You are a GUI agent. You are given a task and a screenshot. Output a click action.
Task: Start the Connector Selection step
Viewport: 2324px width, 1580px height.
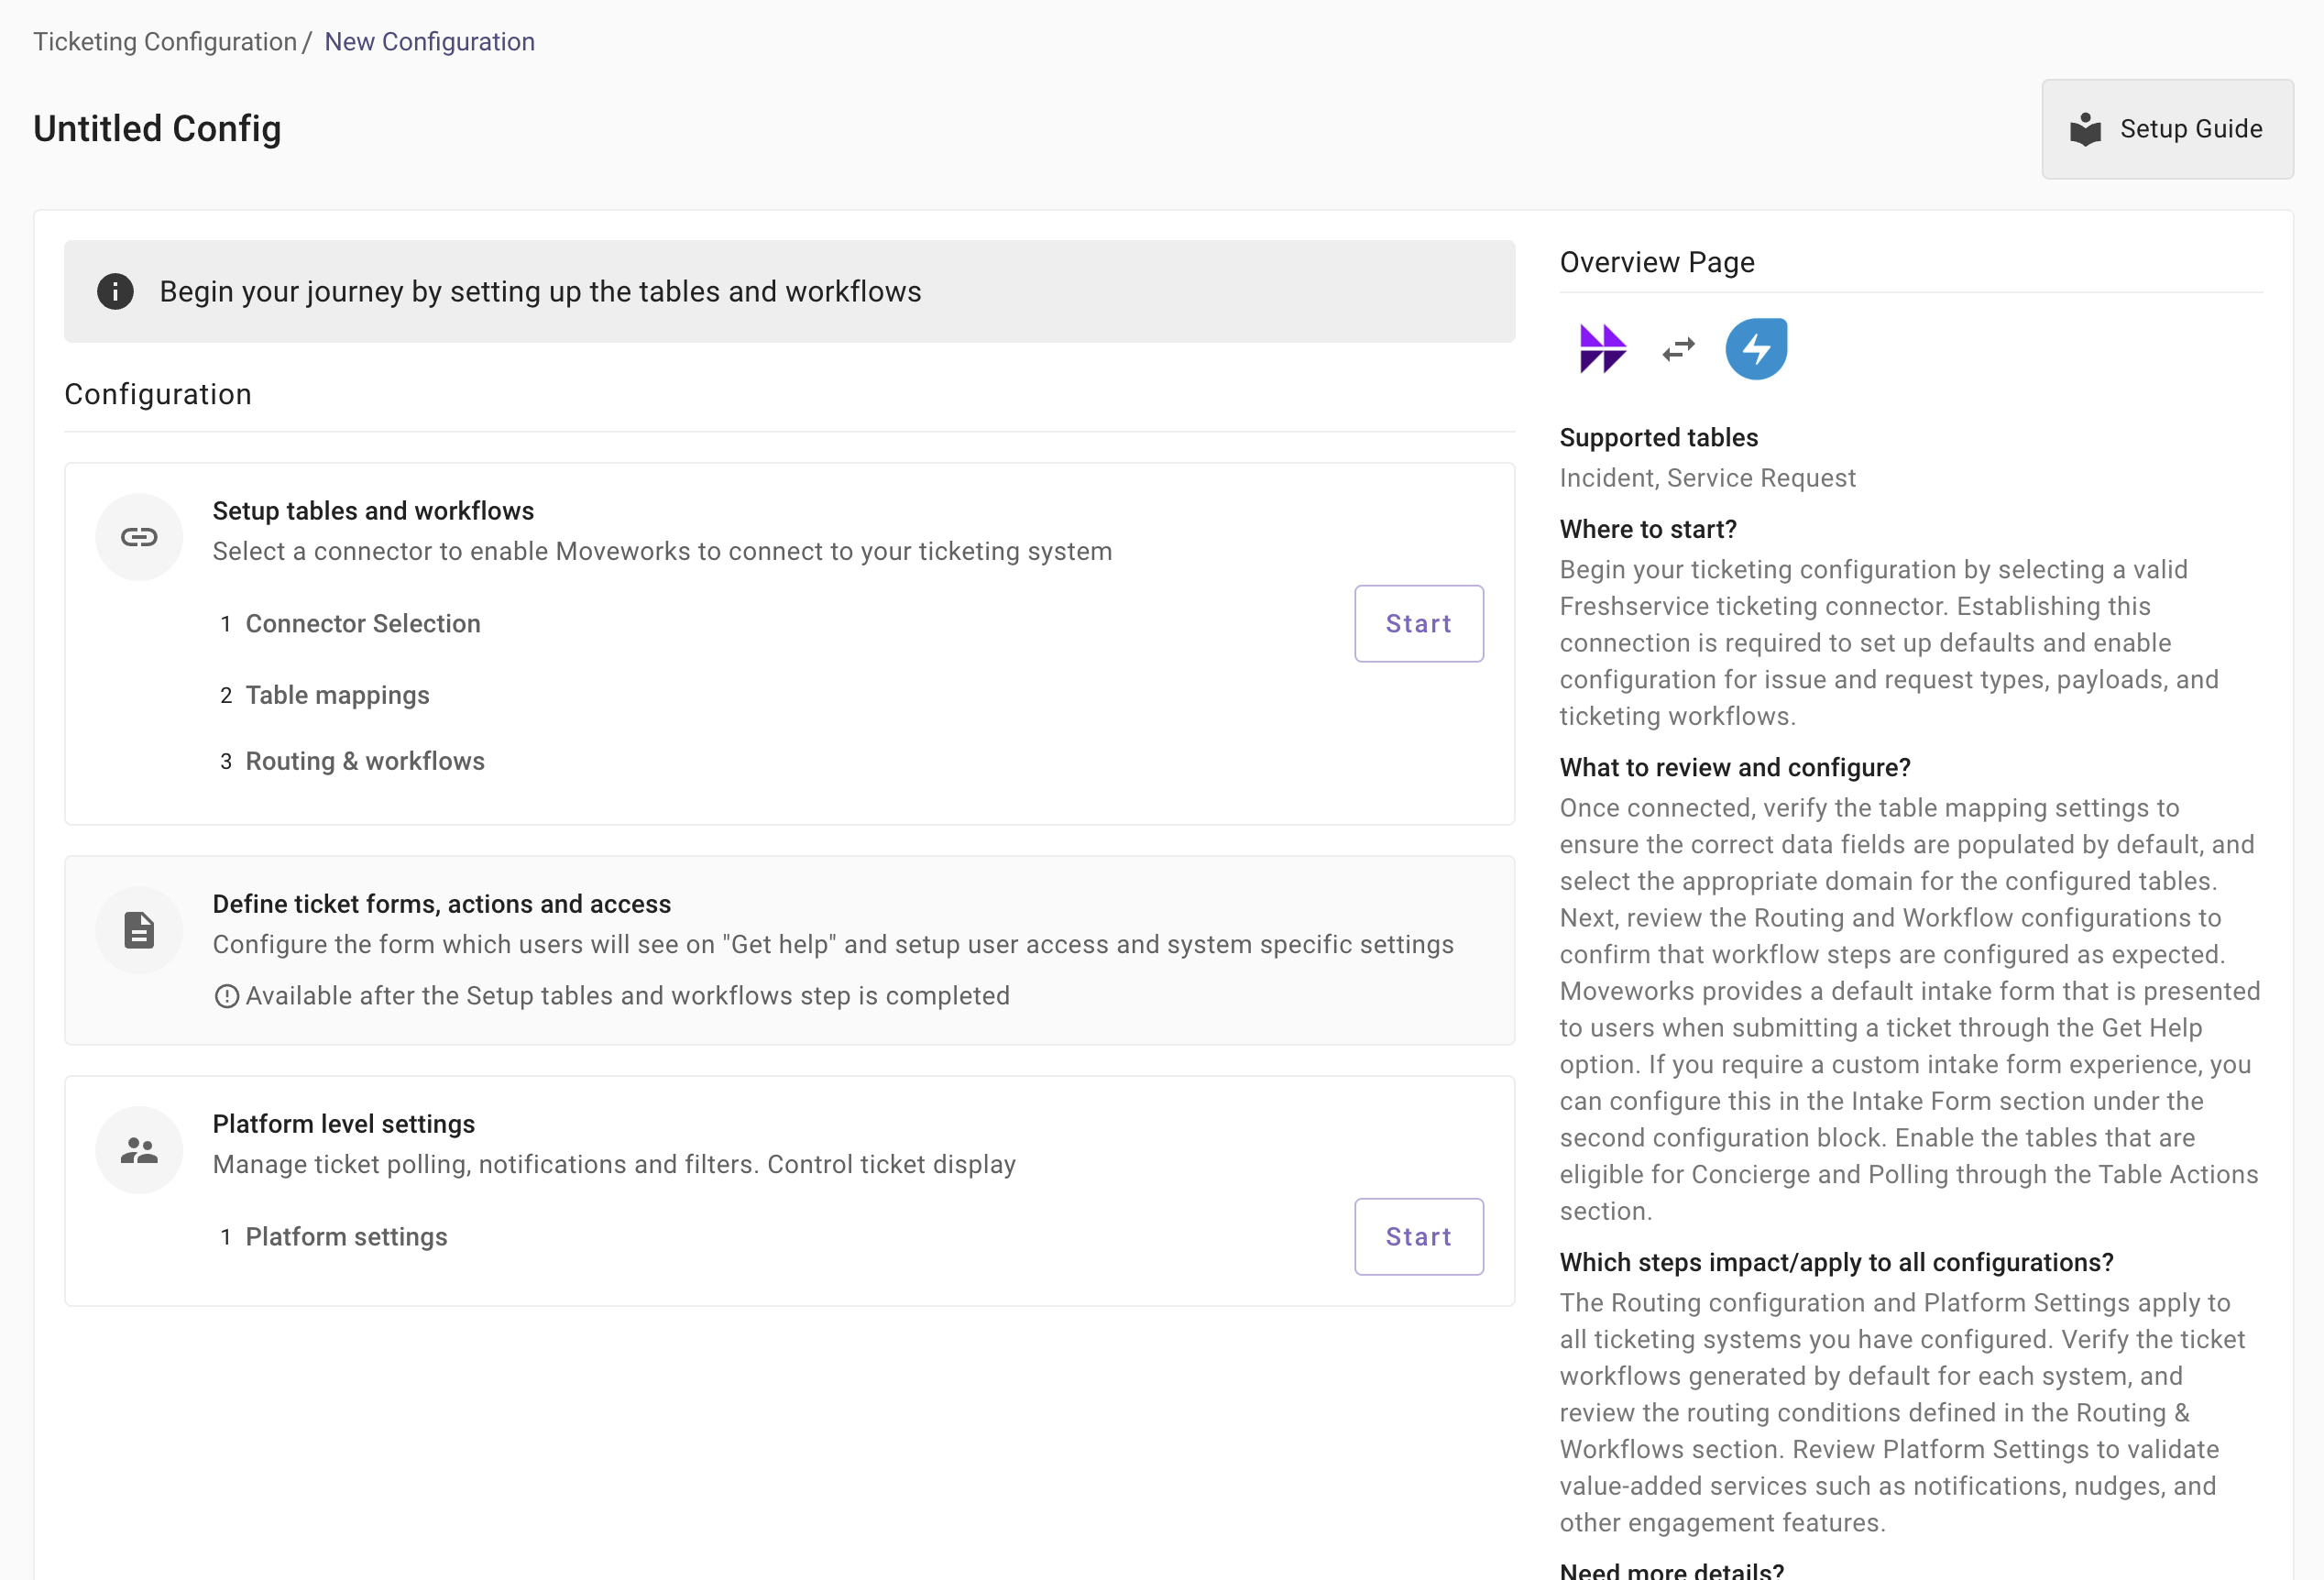(x=1418, y=623)
